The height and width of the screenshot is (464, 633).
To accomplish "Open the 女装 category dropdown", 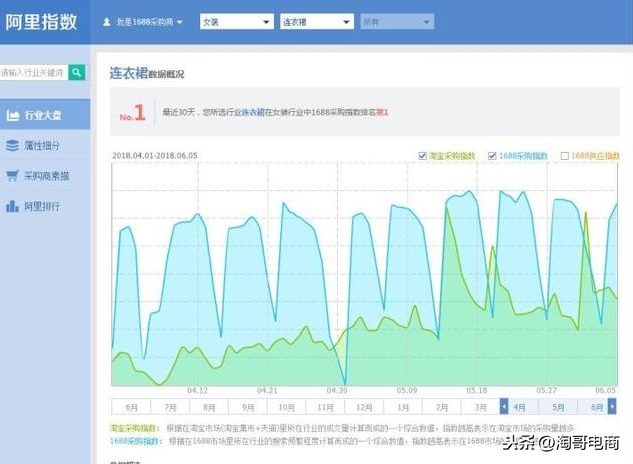I will click(237, 22).
